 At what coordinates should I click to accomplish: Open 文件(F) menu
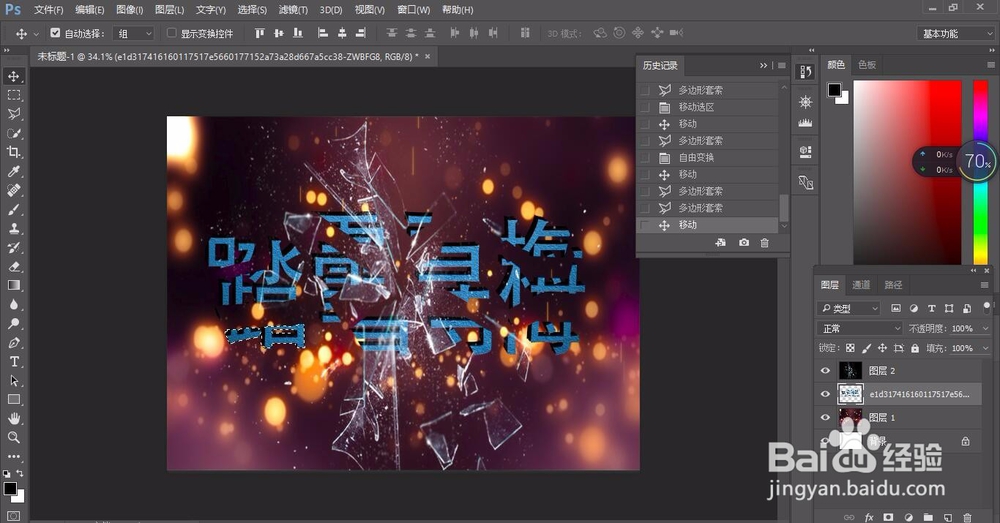click(x=48, y=10)
